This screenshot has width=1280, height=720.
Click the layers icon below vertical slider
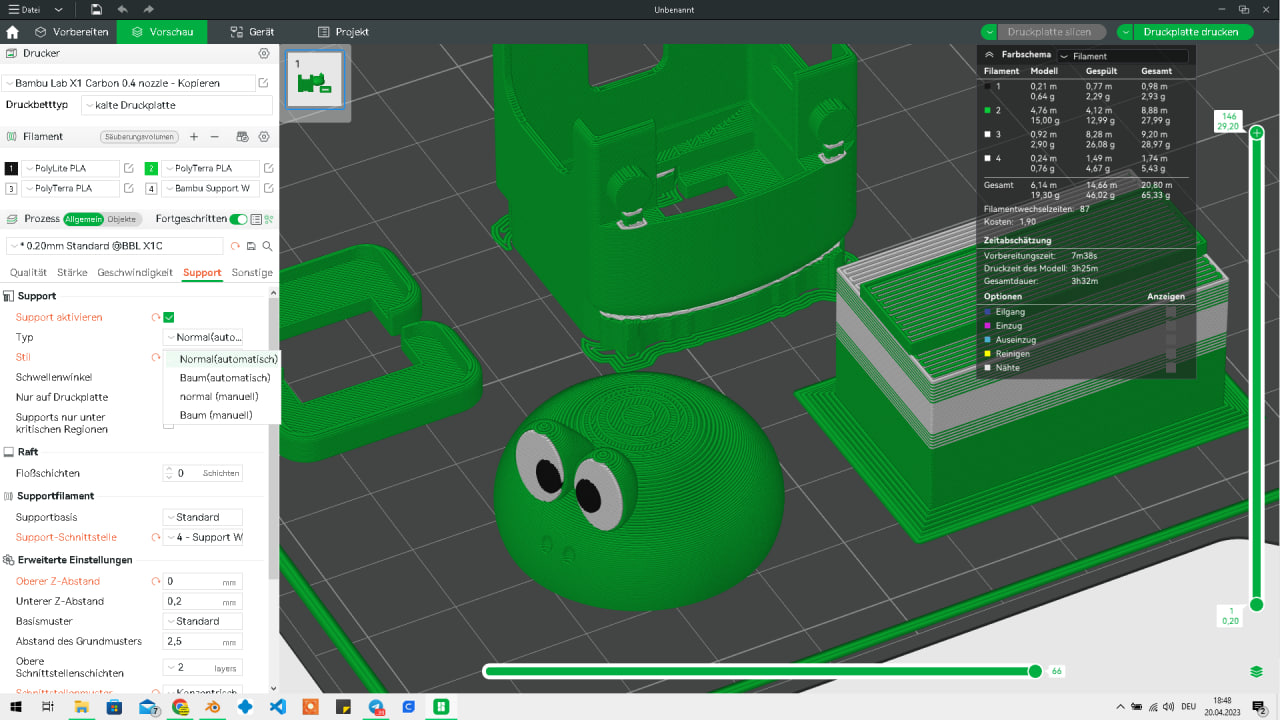click(x=1257, y=671)
